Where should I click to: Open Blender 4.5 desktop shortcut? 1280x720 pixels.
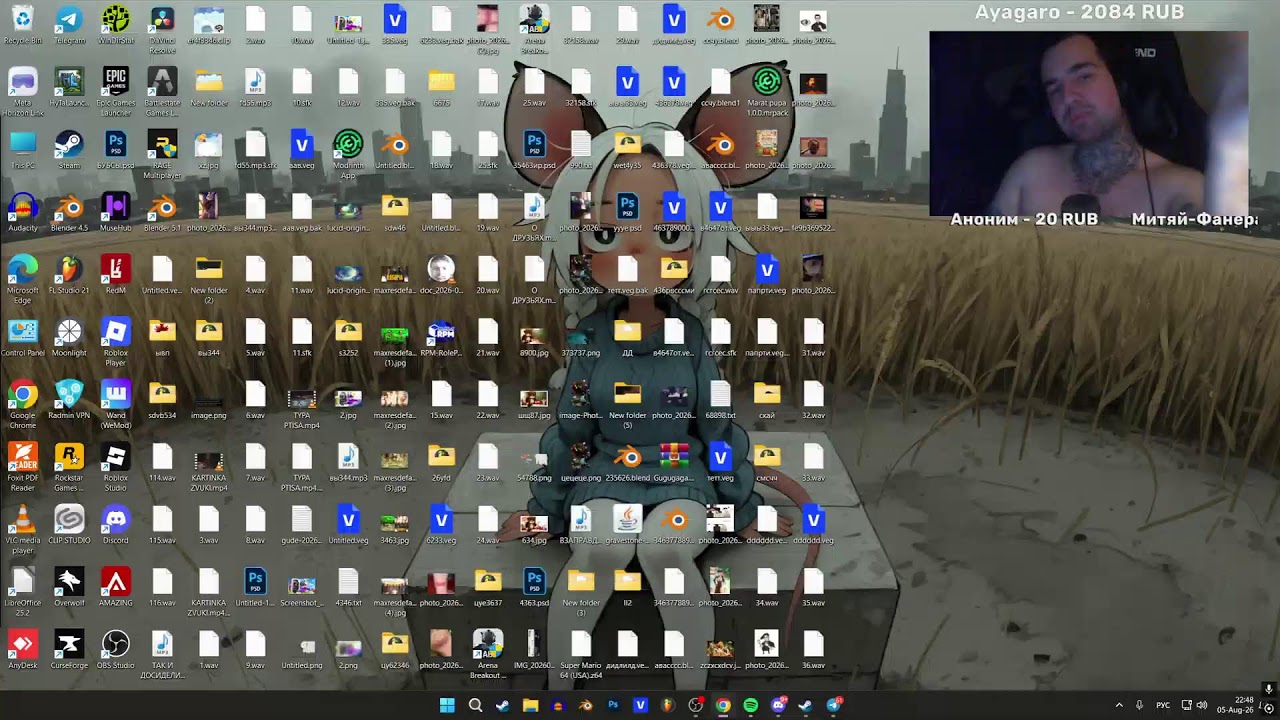[x=69, y=213]
